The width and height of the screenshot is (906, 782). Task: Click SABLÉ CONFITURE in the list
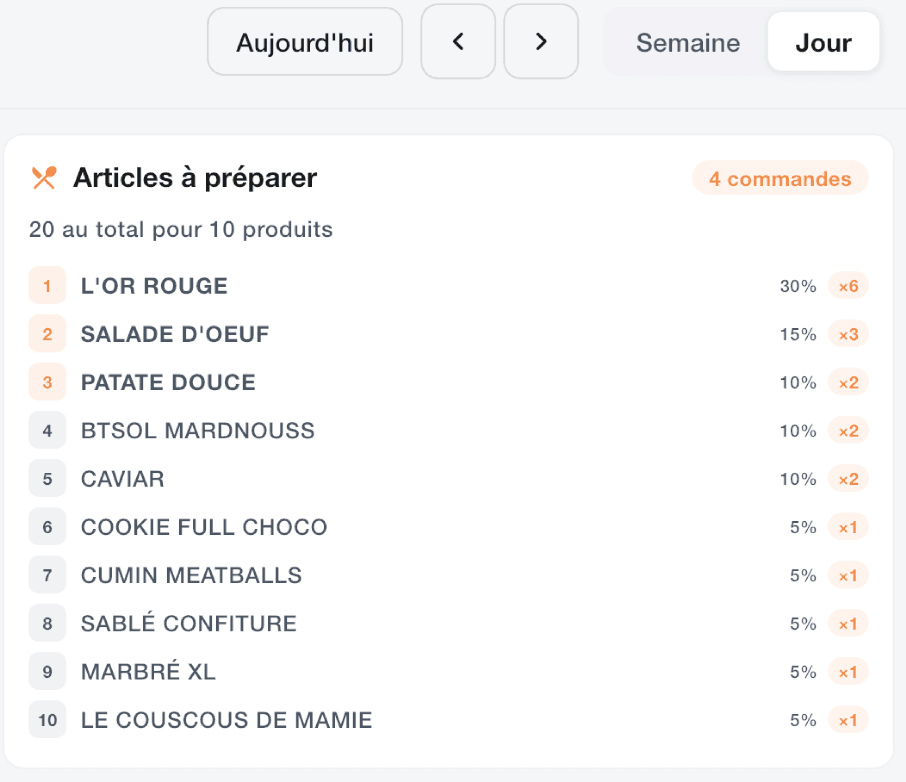[x=189, y=623]
